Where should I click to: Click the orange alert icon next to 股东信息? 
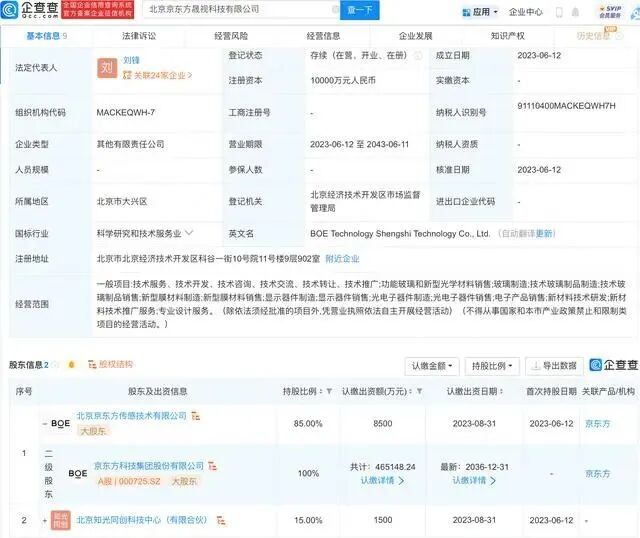[71, 365]
